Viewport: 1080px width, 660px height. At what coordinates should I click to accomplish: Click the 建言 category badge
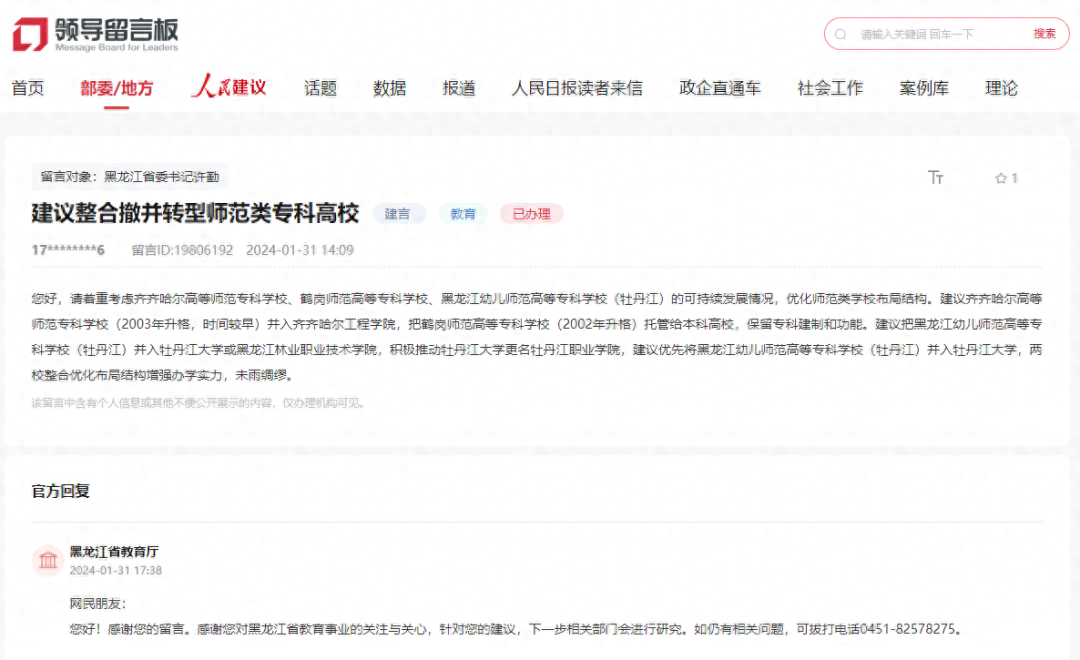[x=399, y=213]
